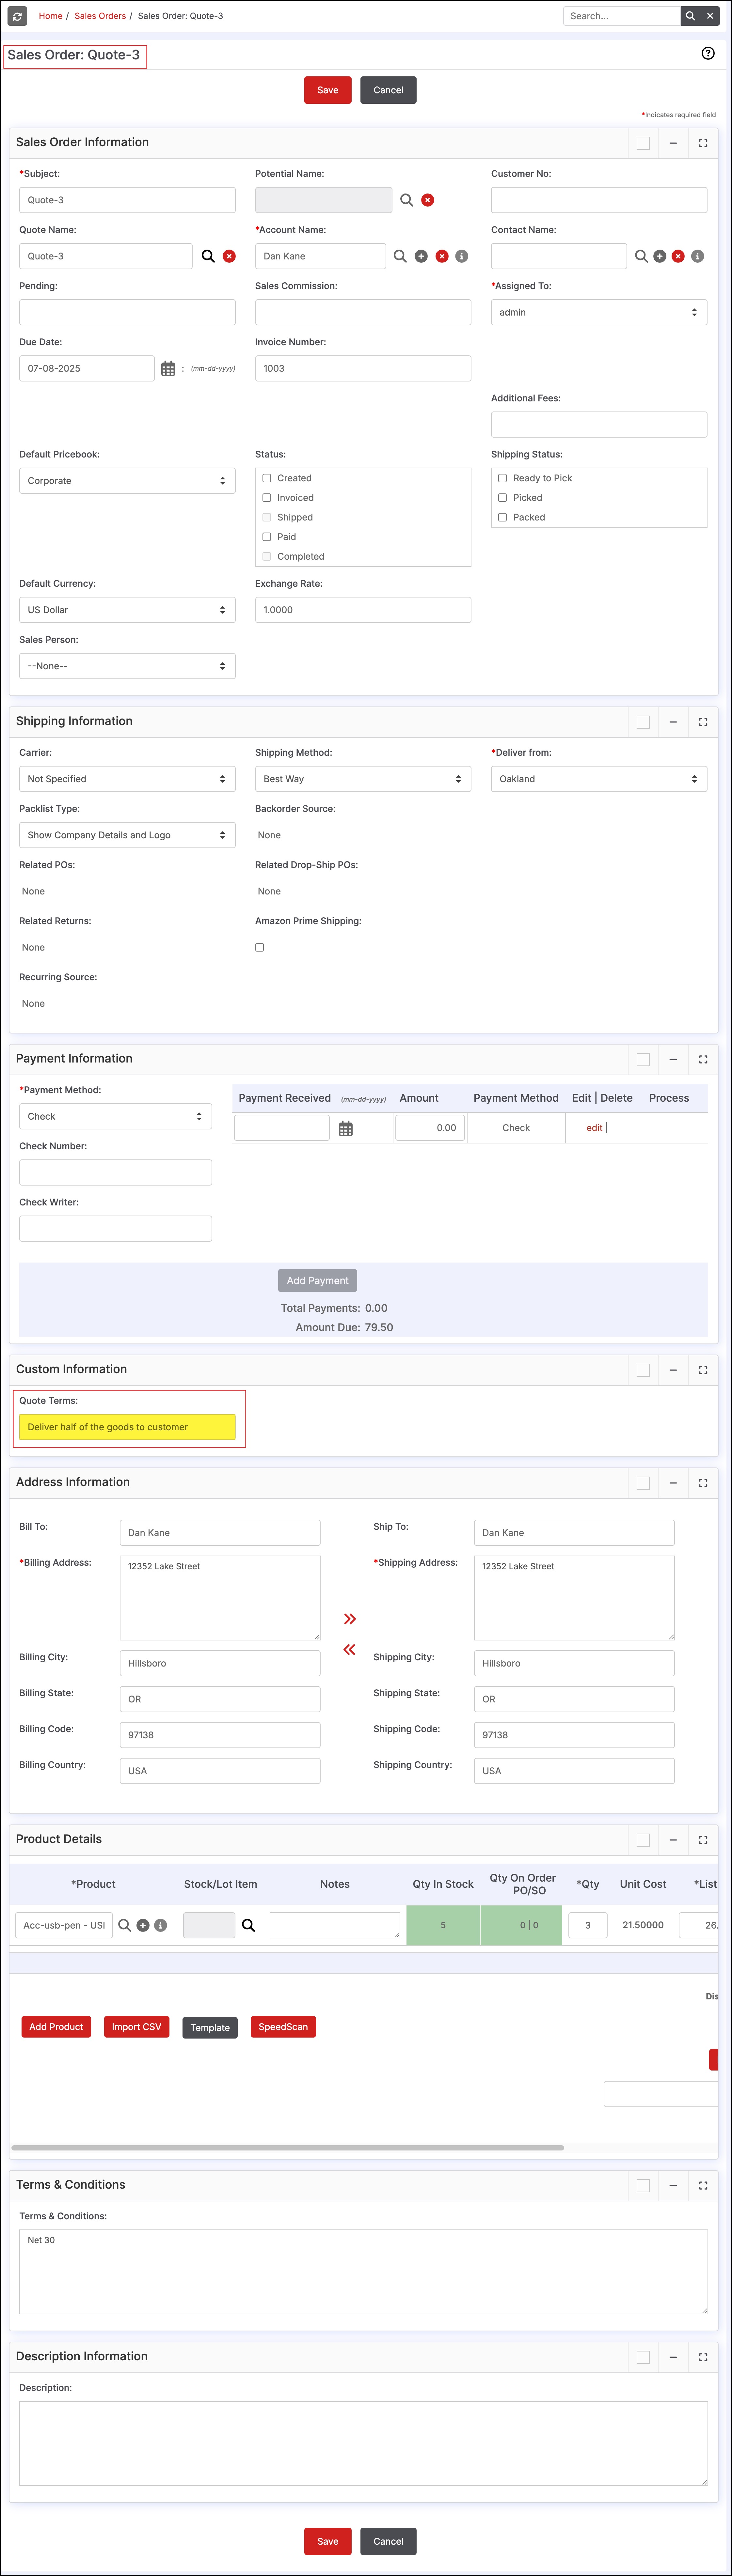Add a new account with the plus icon
The image size is (732, 2576).
tap(421, 256)
